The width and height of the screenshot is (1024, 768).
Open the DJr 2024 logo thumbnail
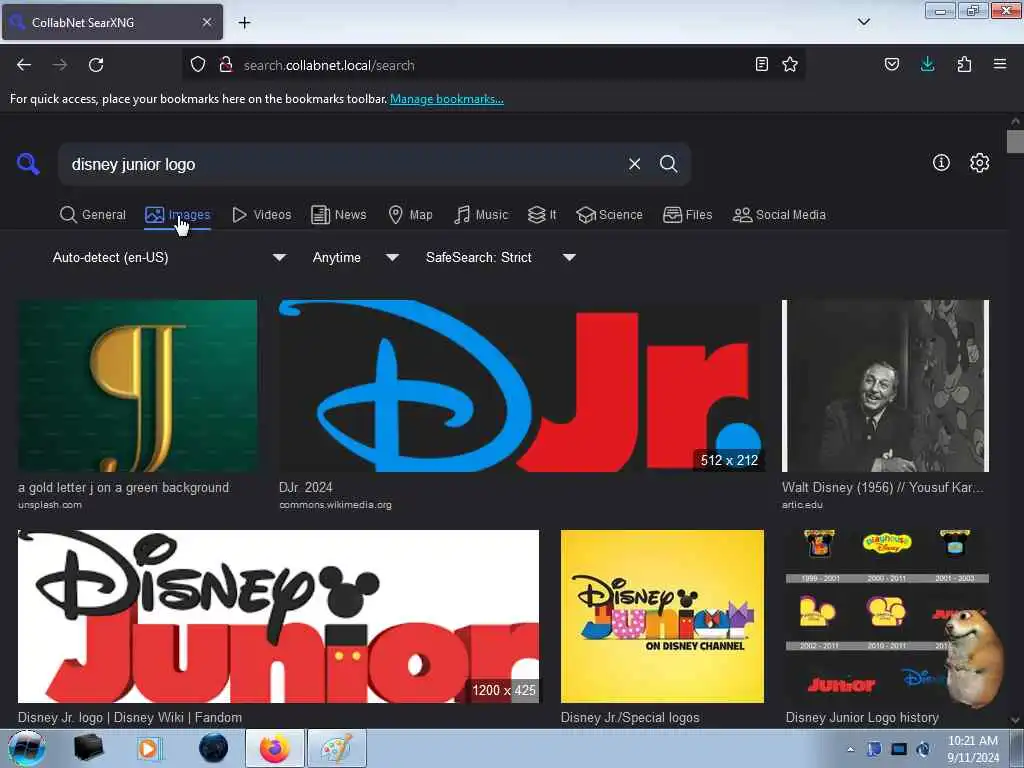pos(521,386)
